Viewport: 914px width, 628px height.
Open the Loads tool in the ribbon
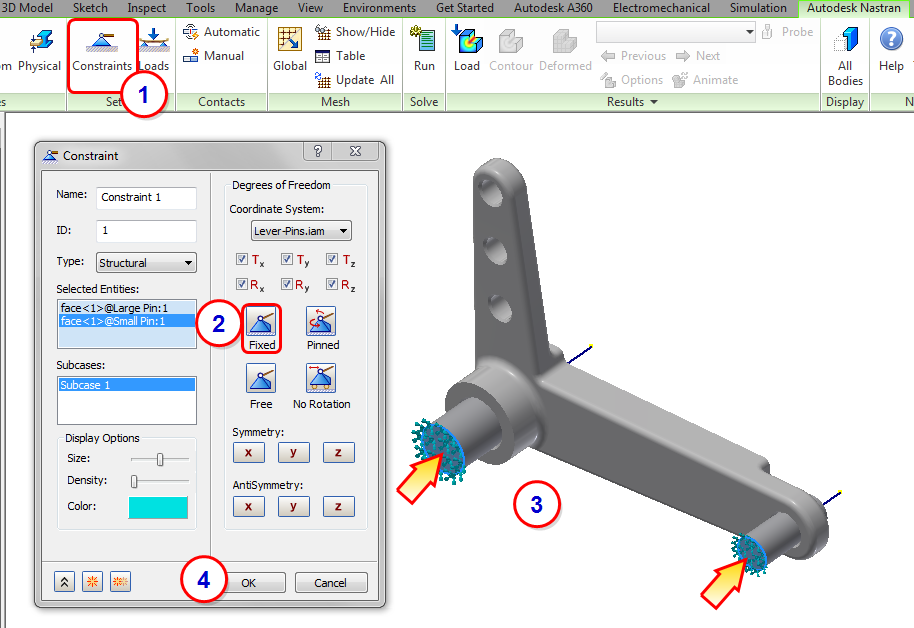coord(154,52)
